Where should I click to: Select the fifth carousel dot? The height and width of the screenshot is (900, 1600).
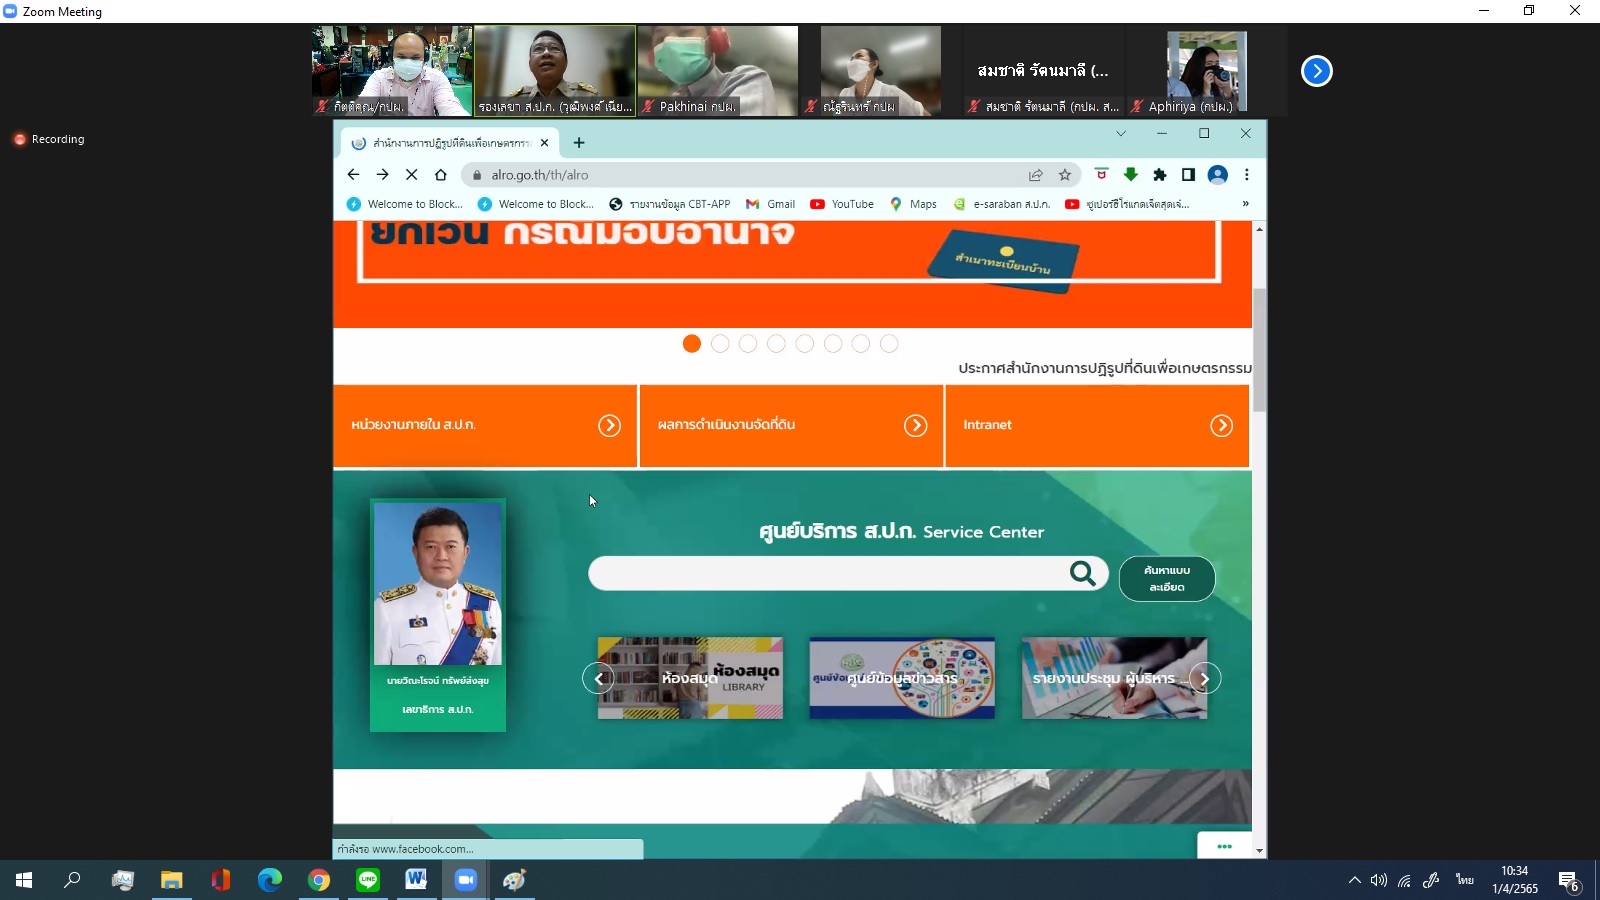(805, 344)
